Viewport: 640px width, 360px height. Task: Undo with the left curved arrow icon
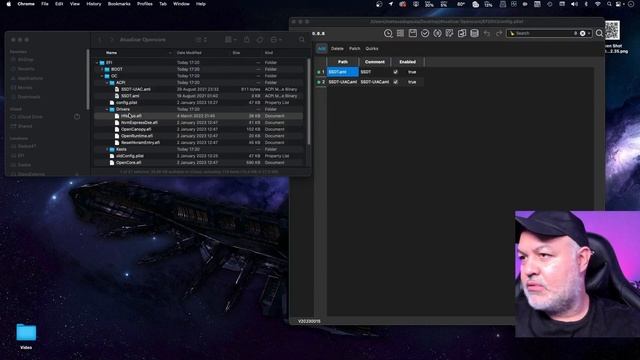point(487,33)
